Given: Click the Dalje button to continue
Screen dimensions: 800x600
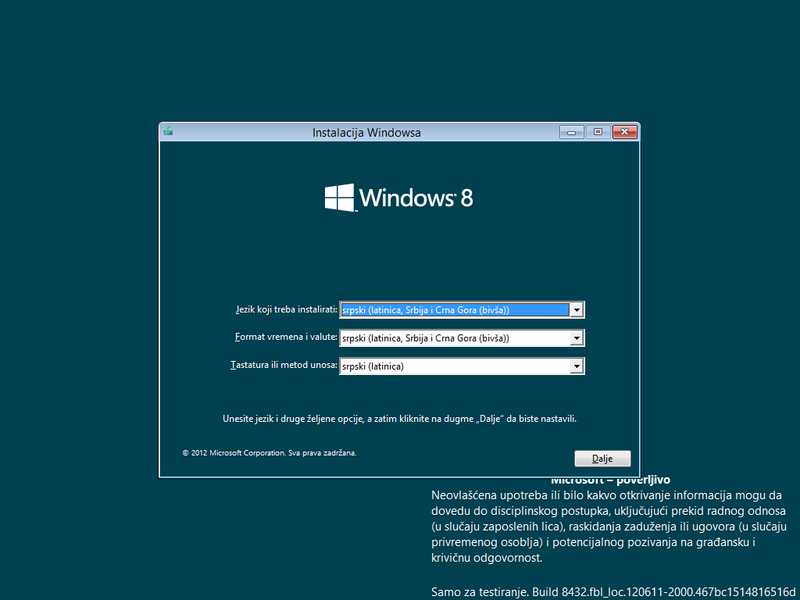Looking at the screenshot, I should pyautogui.click(x=603, y=458).
